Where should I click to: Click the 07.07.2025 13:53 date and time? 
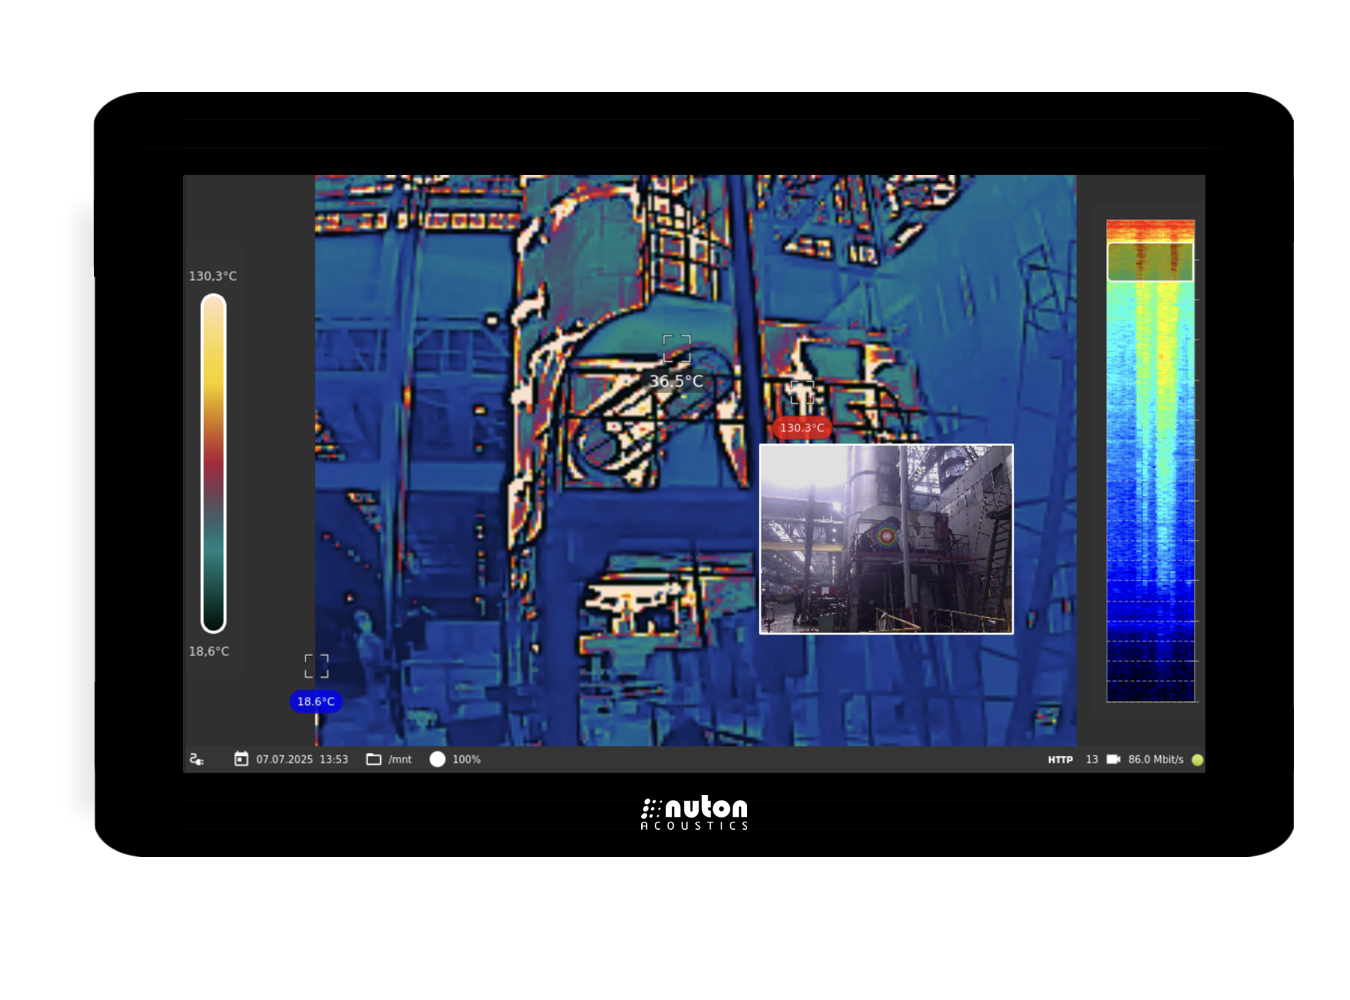[x=302, y=760]
